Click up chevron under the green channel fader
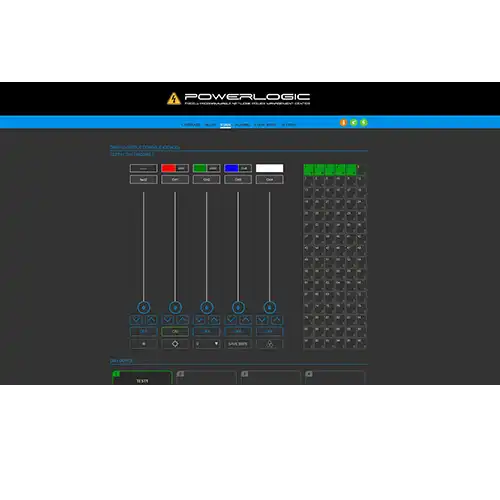This screenshot has width=500, height=500. 214,320
